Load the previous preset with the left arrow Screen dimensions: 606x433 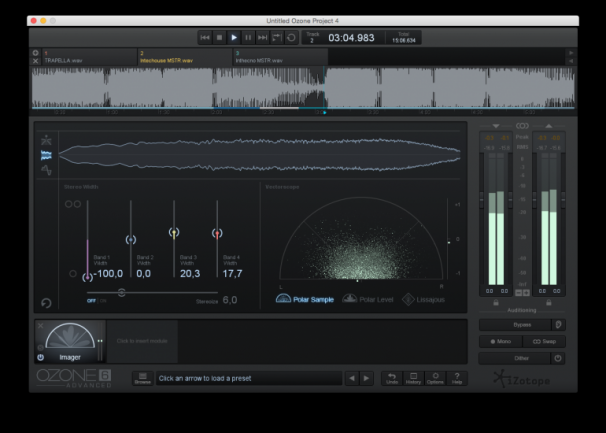pyautogui.click(x=351, y=378)
